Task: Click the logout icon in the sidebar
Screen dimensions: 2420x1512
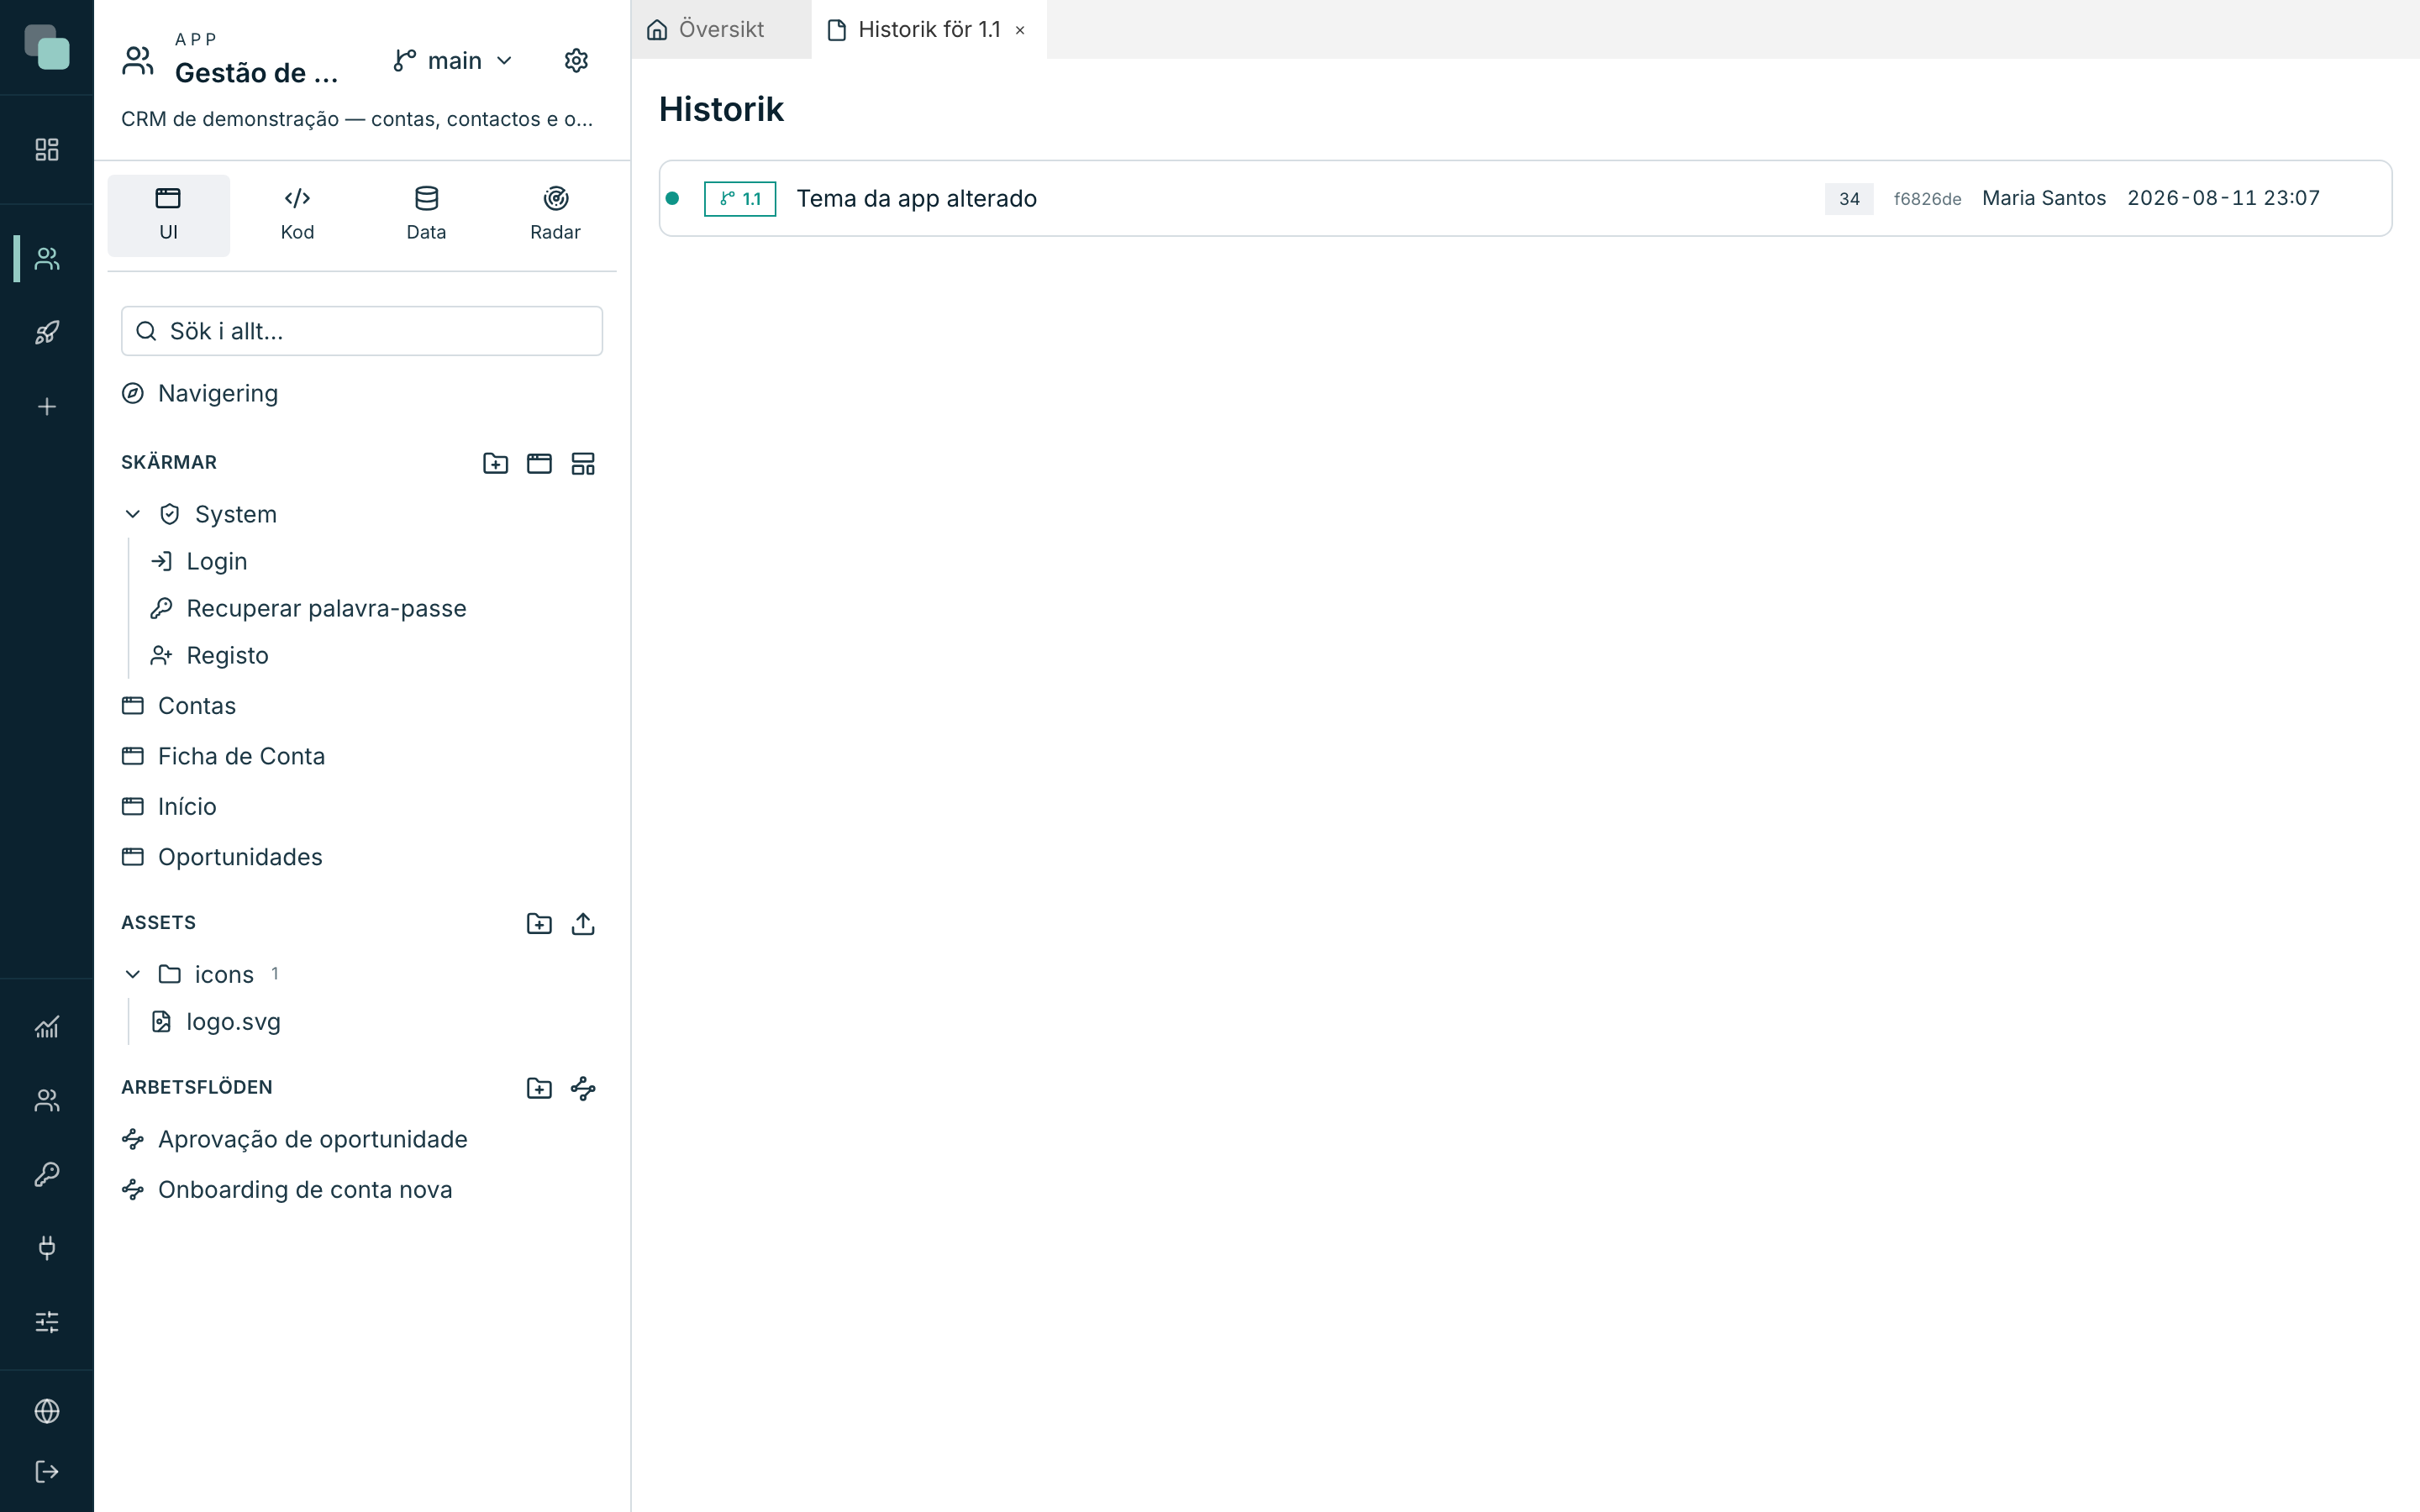Action: pos(47,1472)
